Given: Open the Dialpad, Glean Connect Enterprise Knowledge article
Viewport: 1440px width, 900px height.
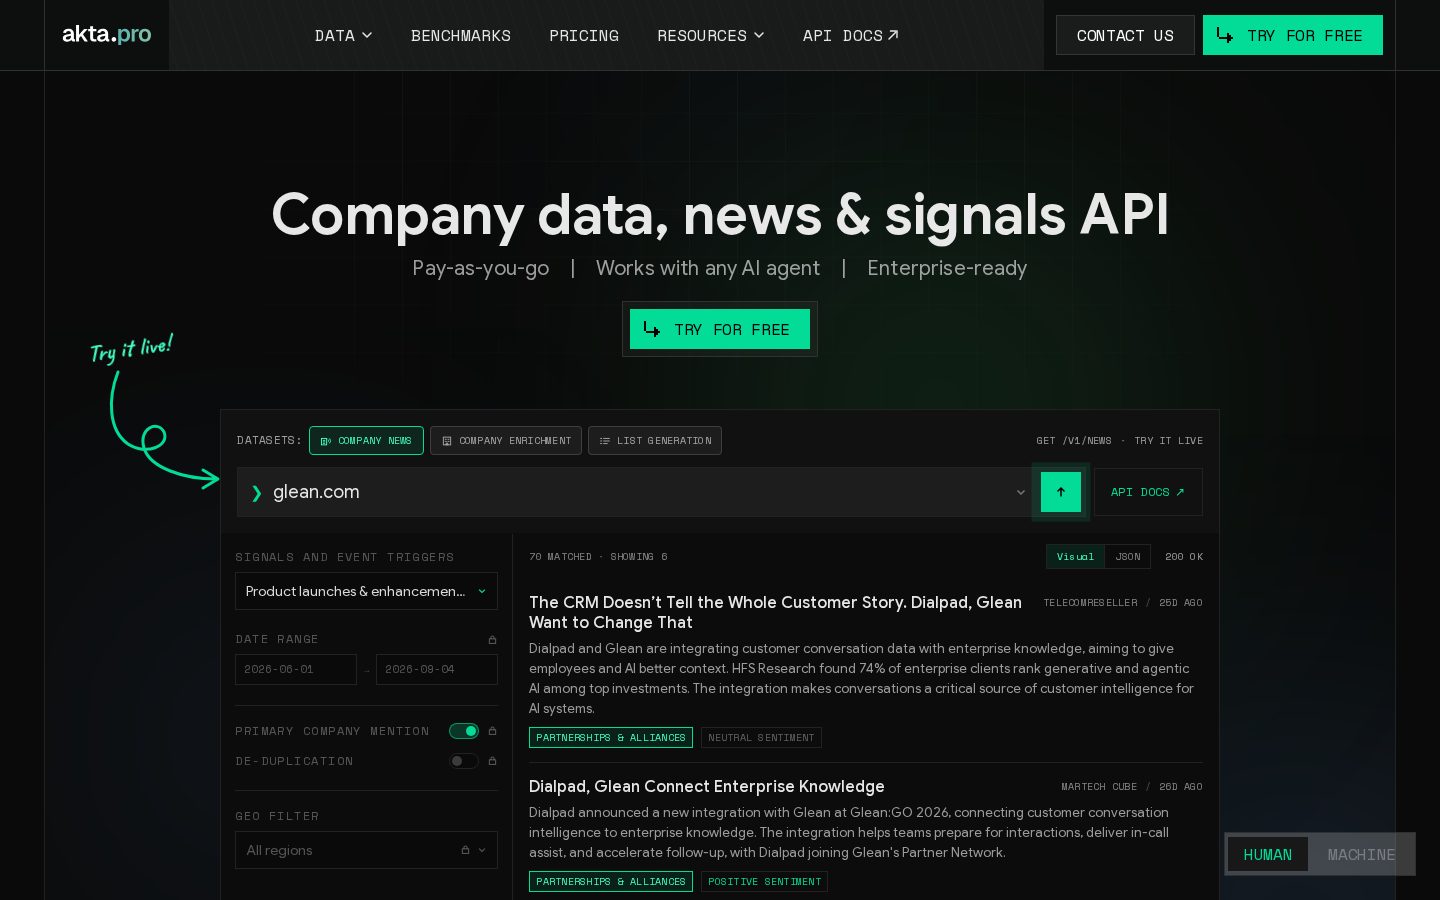Looking at the screenshot, I should (x=707, y=786).
